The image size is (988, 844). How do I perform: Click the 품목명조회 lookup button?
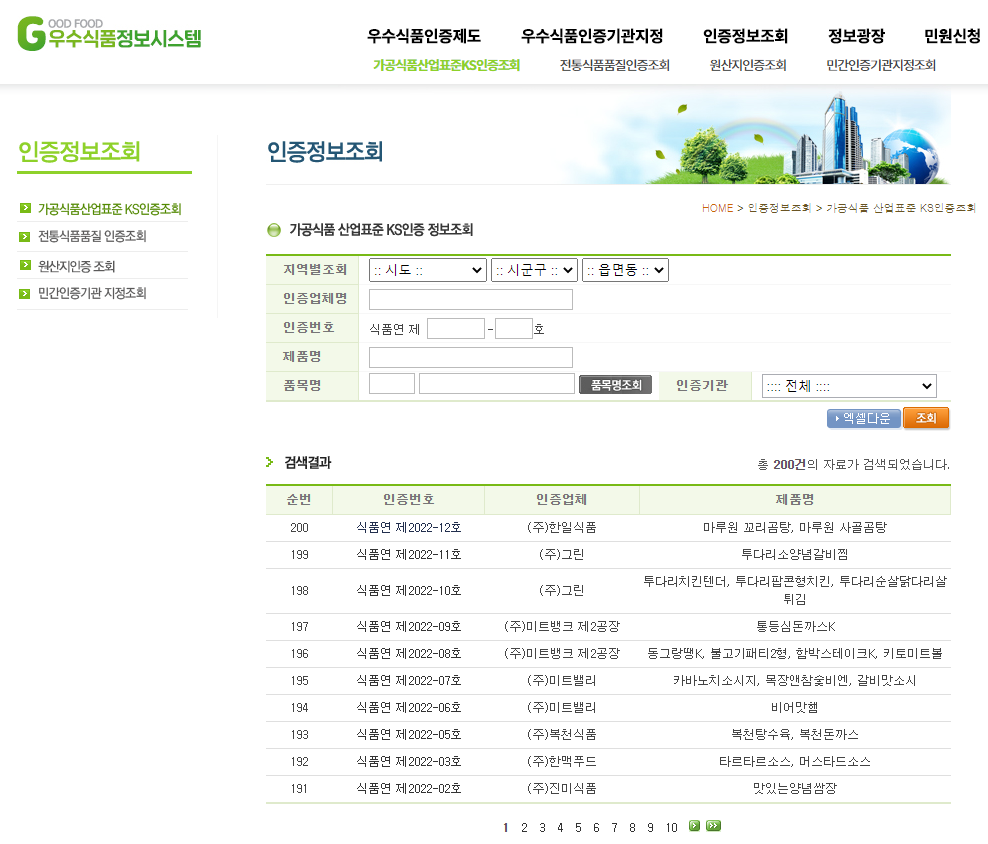pos(615,383)
